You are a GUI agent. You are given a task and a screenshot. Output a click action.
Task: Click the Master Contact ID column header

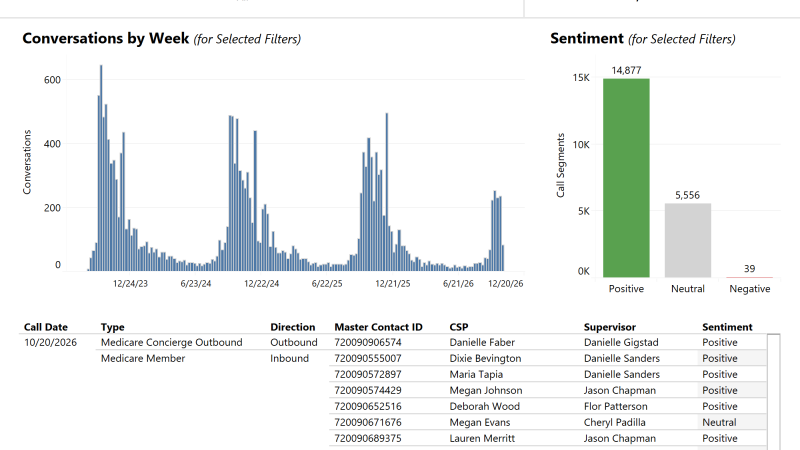(x=378, y=327)
